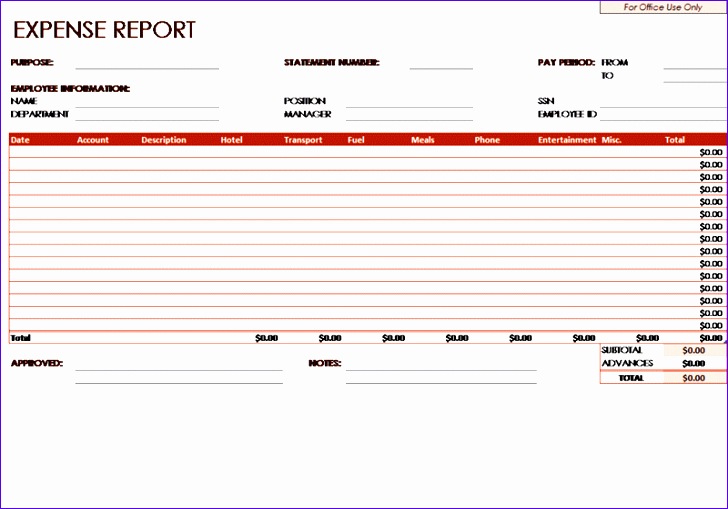Click the EMPLOYEE INFORMATION heading

tap(70, 89)
